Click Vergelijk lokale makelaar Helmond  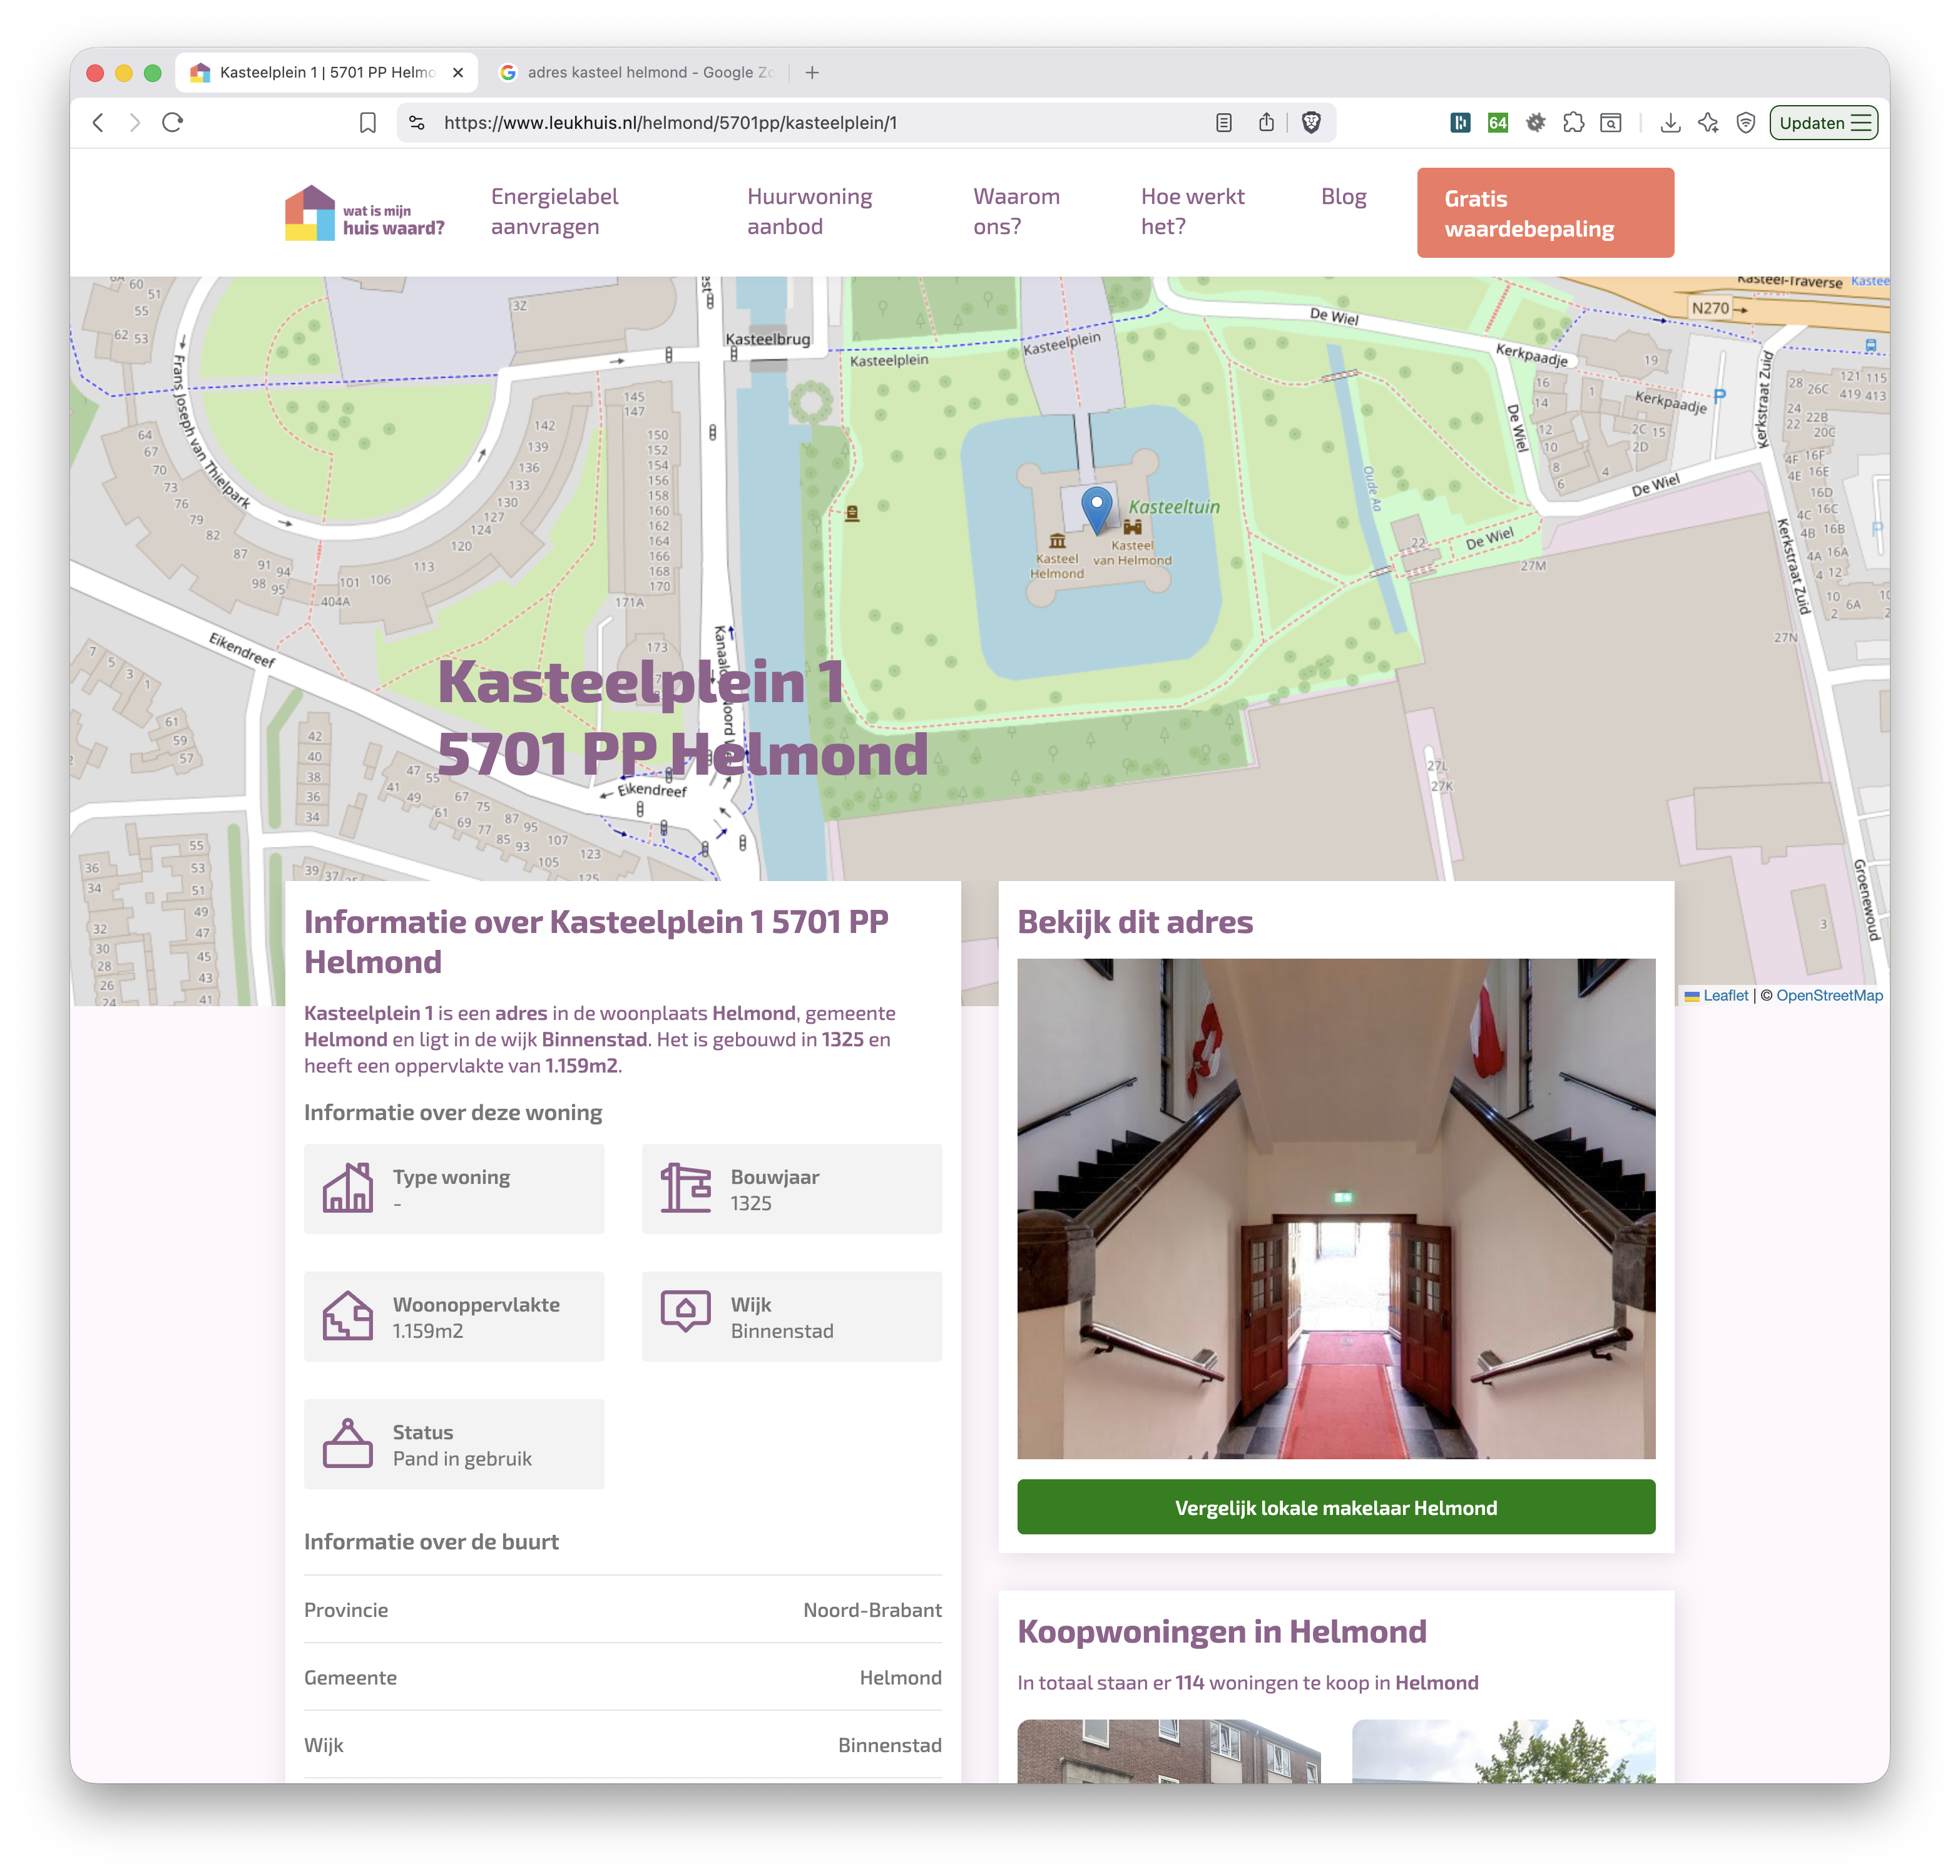coord(1336,1507)
